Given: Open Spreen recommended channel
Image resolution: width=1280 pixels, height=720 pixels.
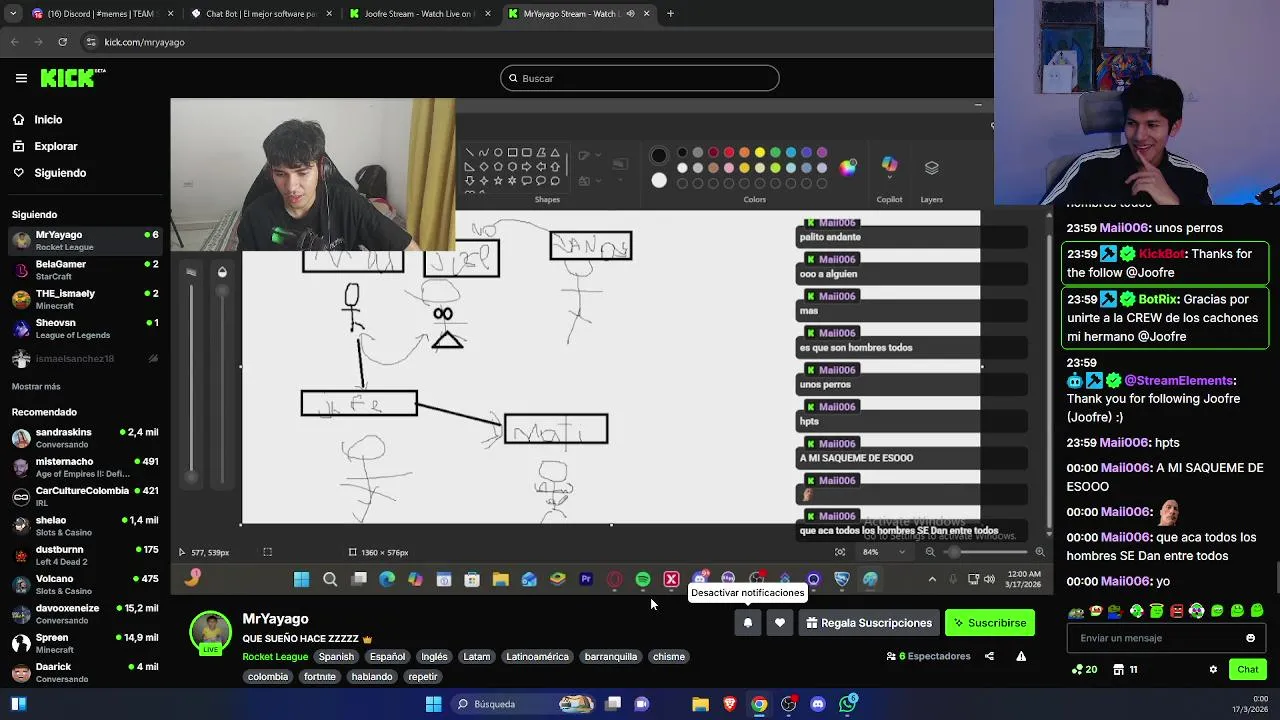Looking at the screenshot, I should coord(85,643).
